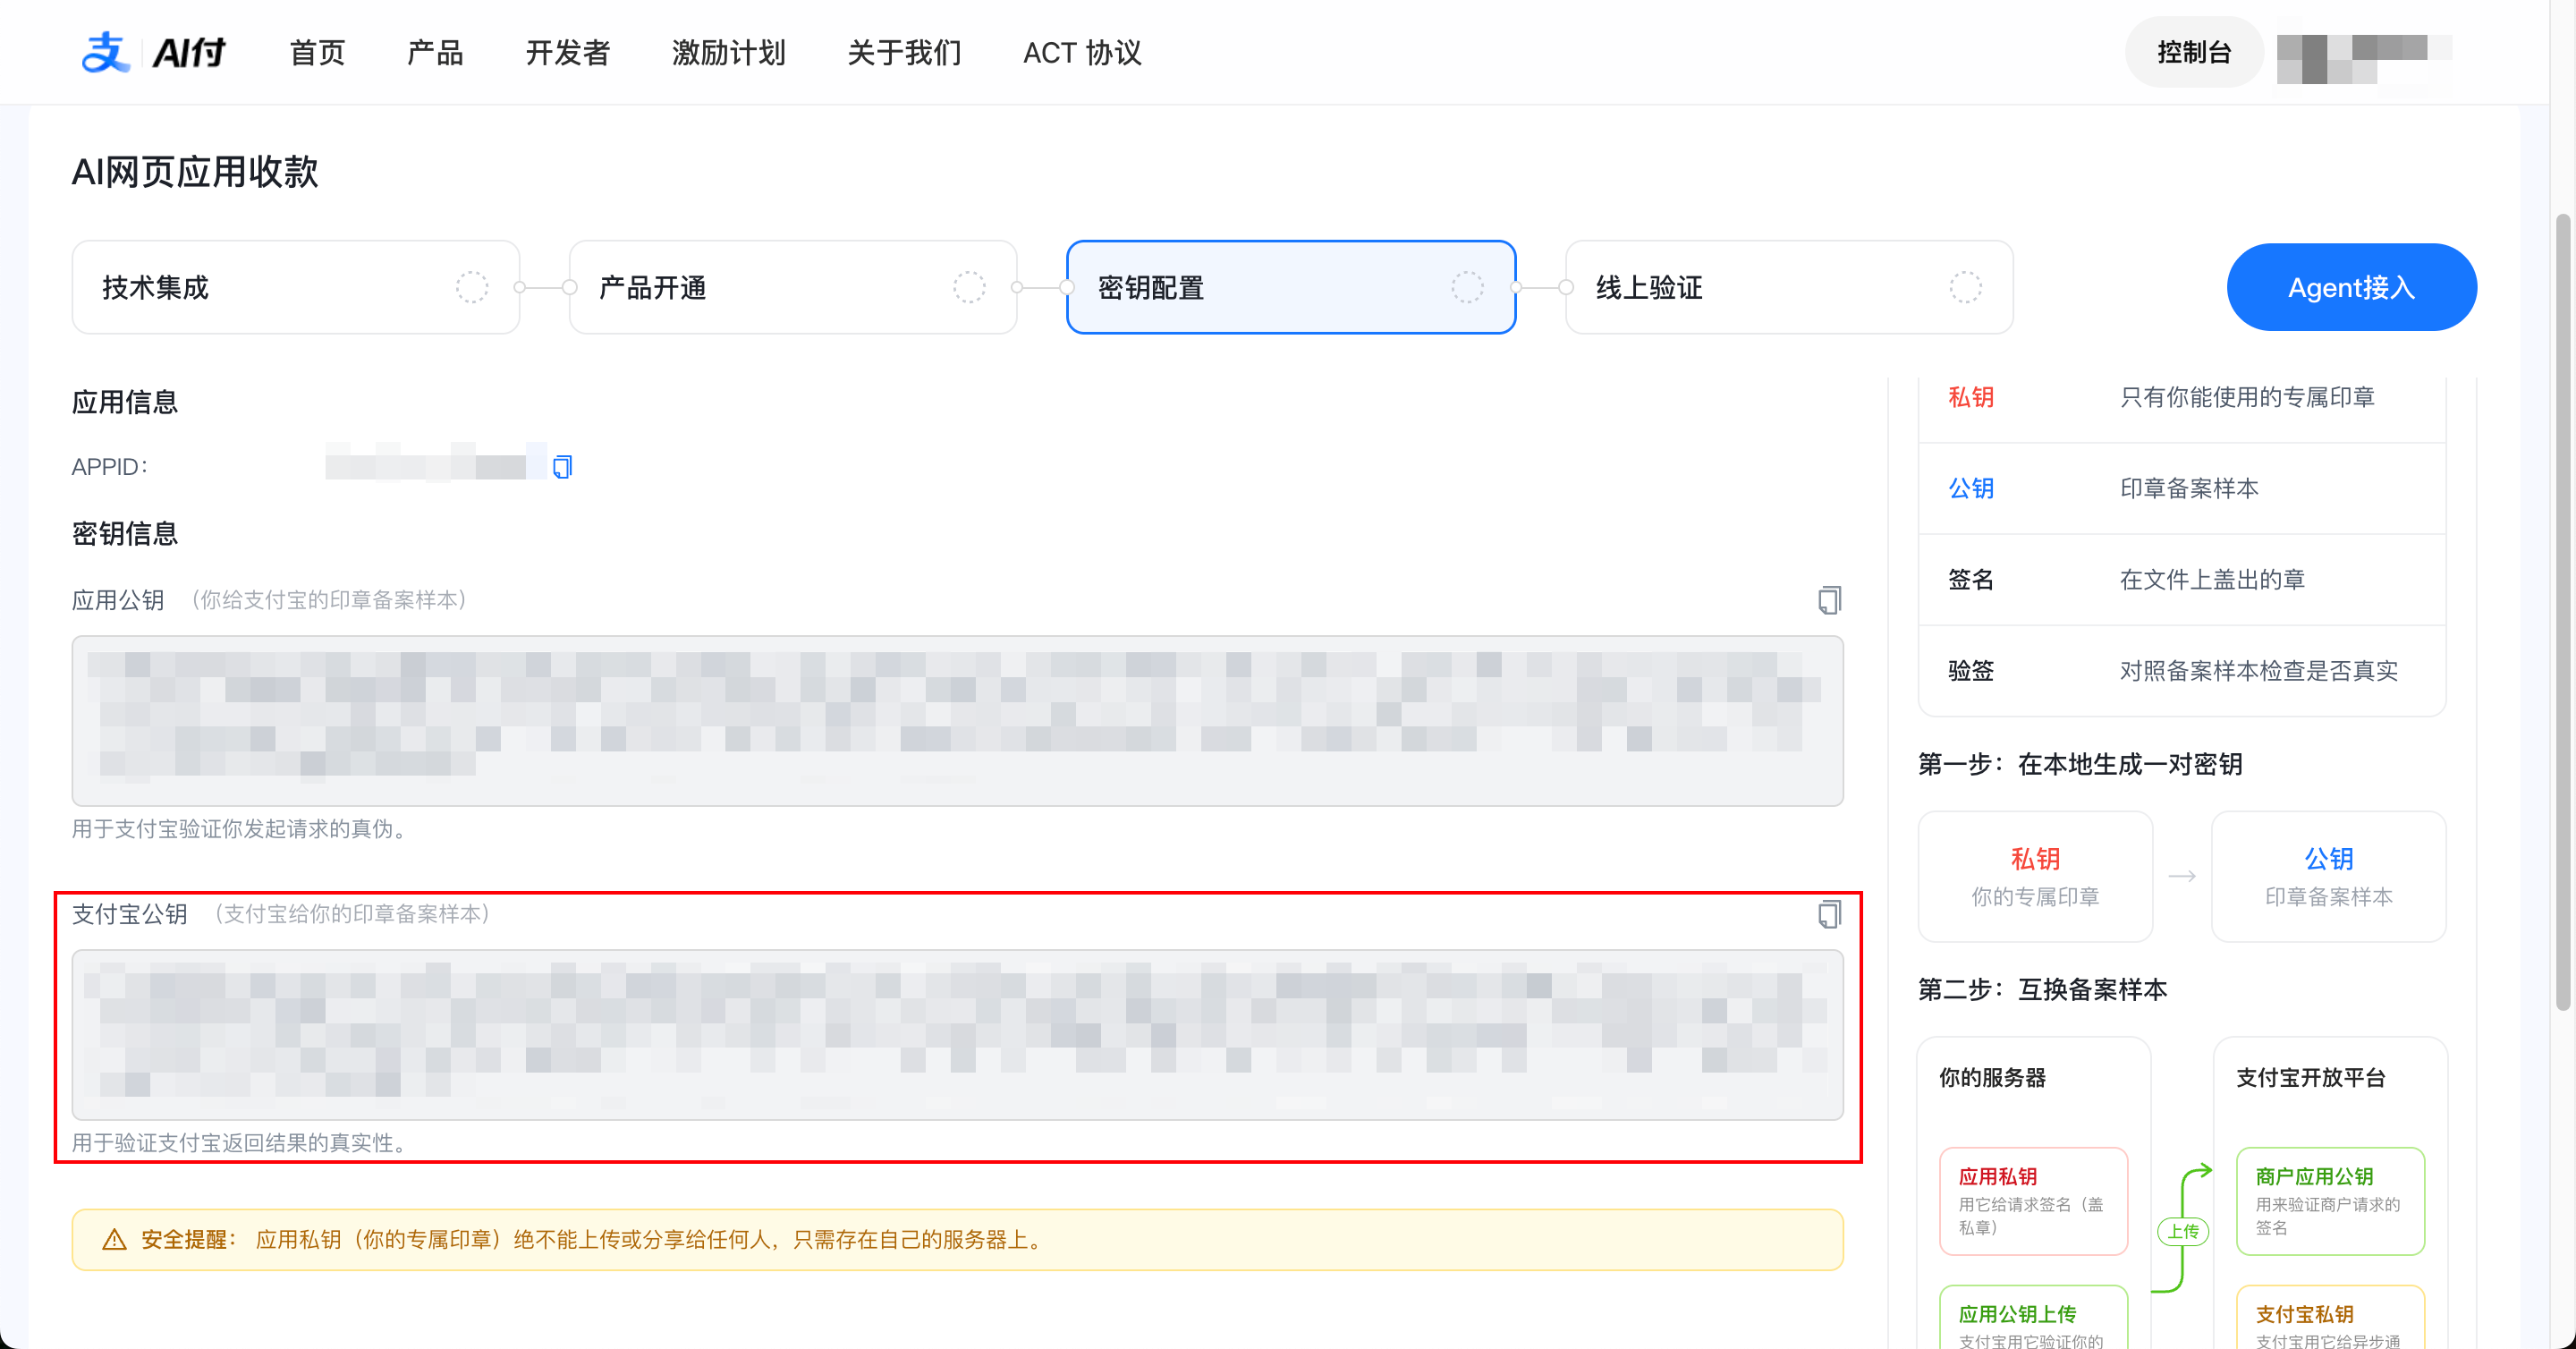Image resolution: width=2576 pixels, height=1349 pixels.
Task: Click the 上传 label in the diagram
Action: coord(2183,1232)
